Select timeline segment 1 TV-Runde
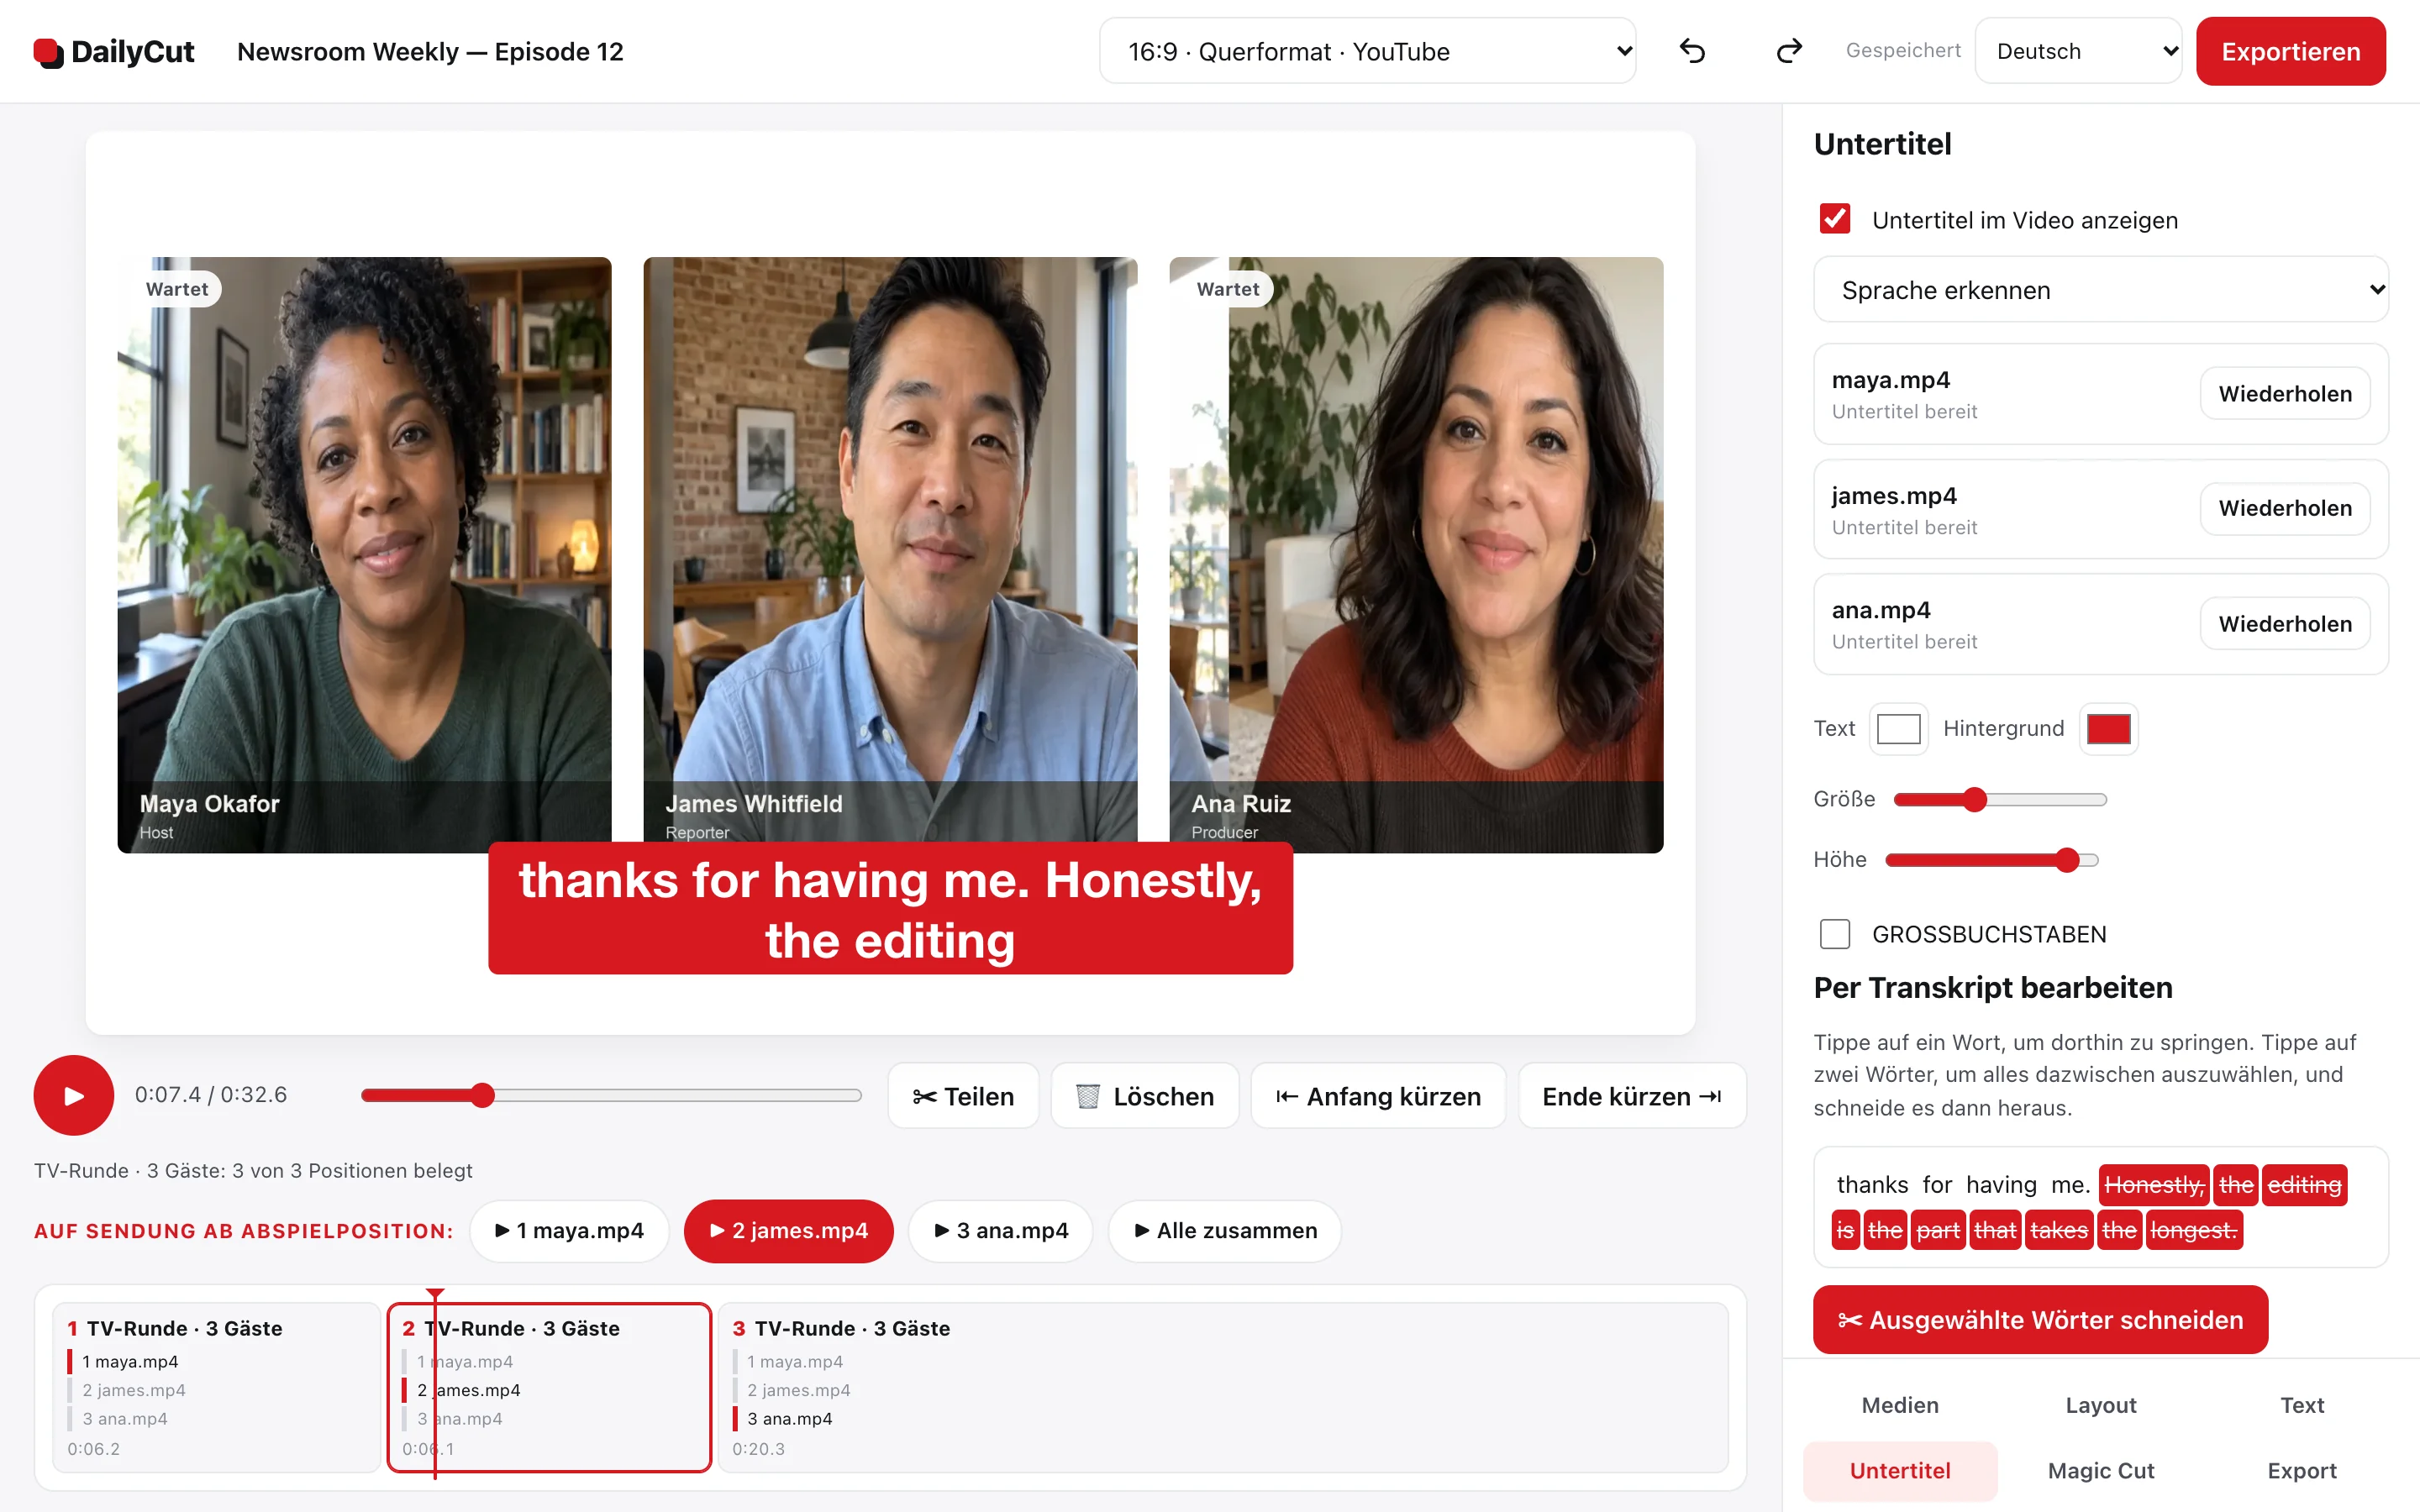Screen dimensions: 2420x1512 tap(216, 1387)
